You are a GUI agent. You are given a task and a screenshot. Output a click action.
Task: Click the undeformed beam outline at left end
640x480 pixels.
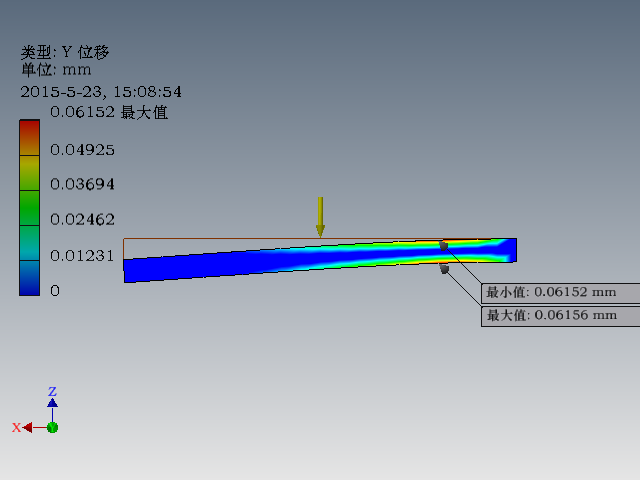pos(124,248)
